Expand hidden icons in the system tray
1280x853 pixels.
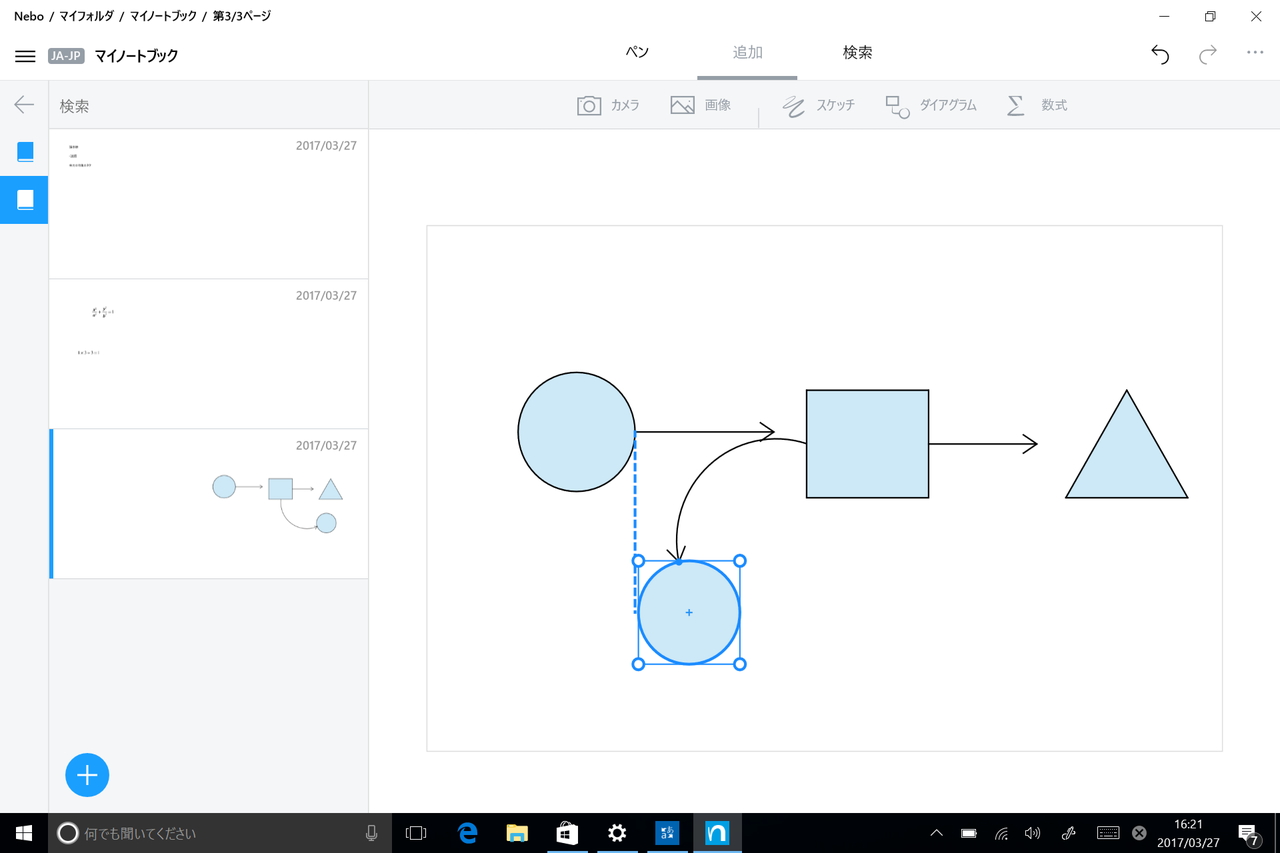coord(935,832)
